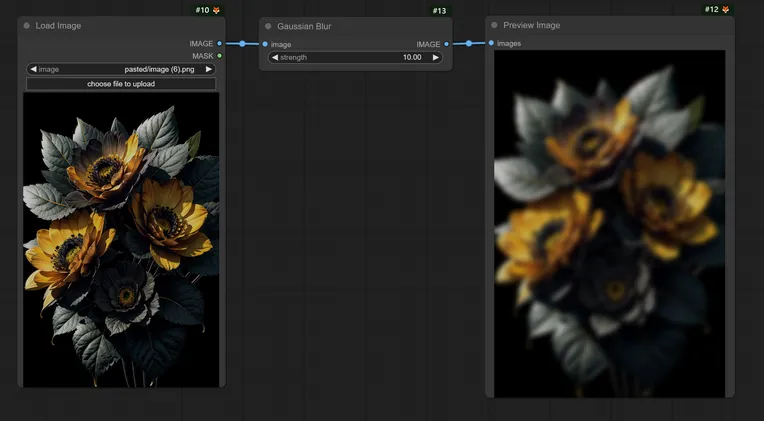This screenshot has width=764, height=421.
Task: Decrease blur strength with the left arrow
Action: (275, 58)
